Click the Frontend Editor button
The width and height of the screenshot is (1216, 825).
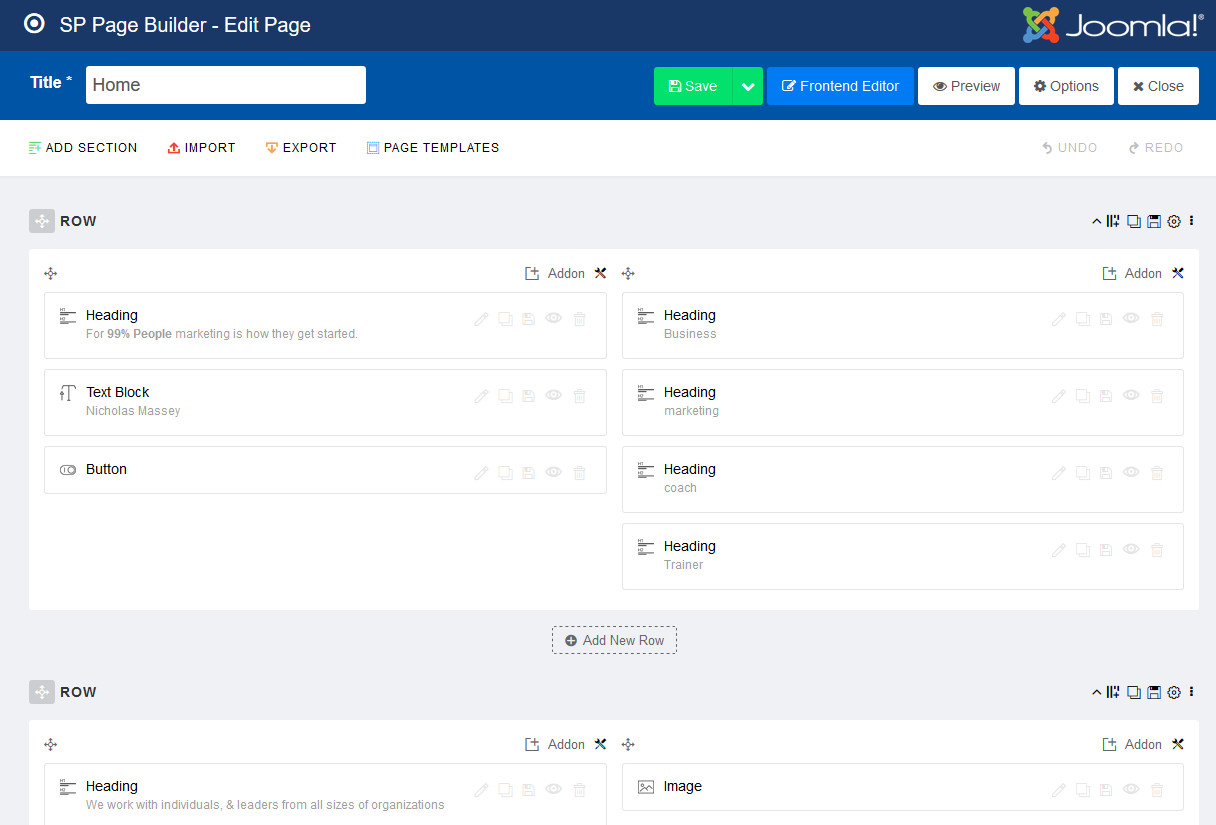click(840, 86)
